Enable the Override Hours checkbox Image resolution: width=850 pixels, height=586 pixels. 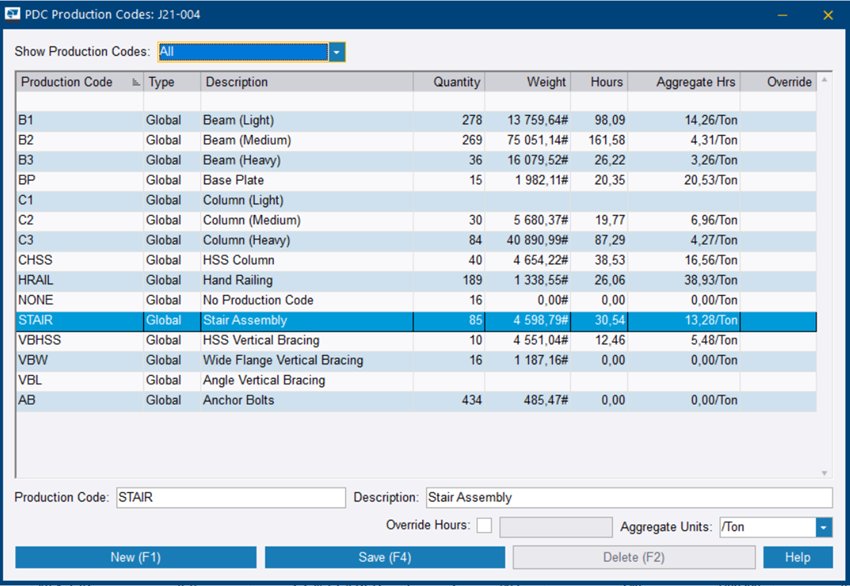484,525
